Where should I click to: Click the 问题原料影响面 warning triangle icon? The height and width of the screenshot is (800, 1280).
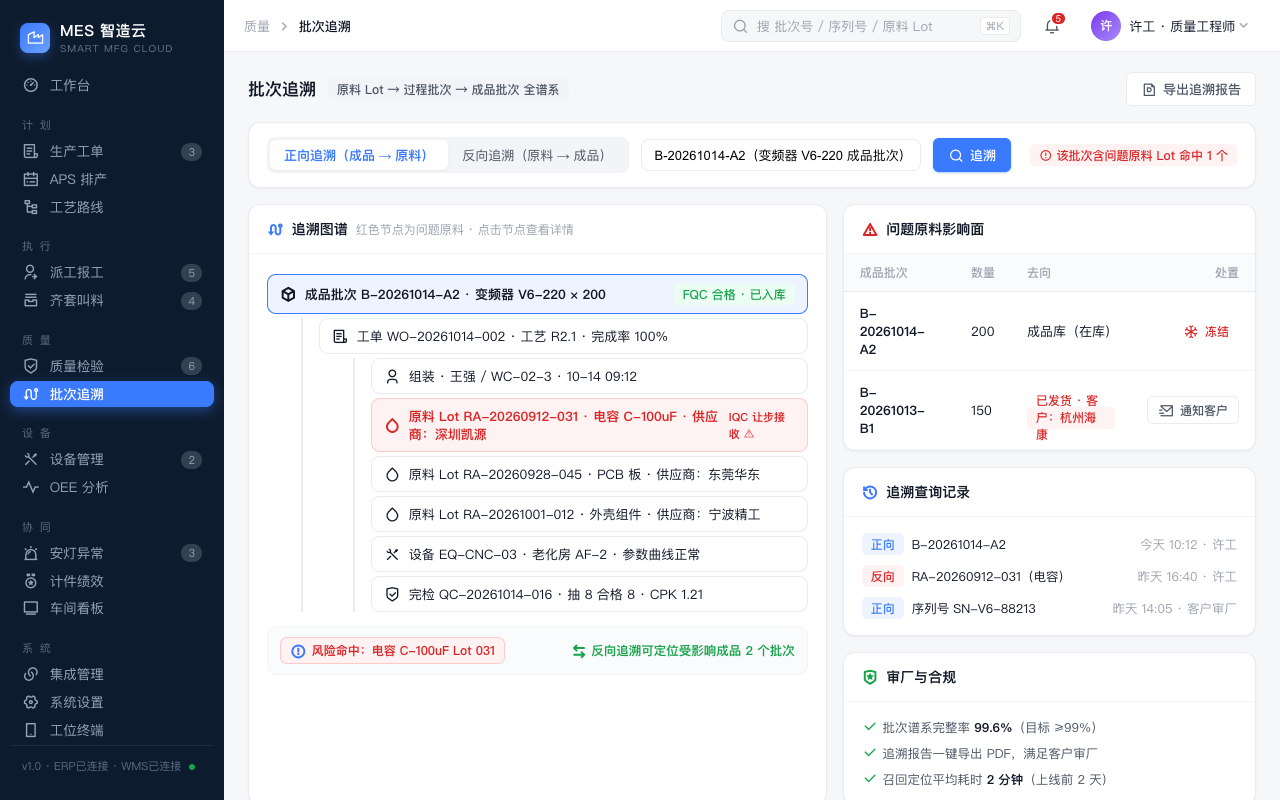(x=870, y=229)
